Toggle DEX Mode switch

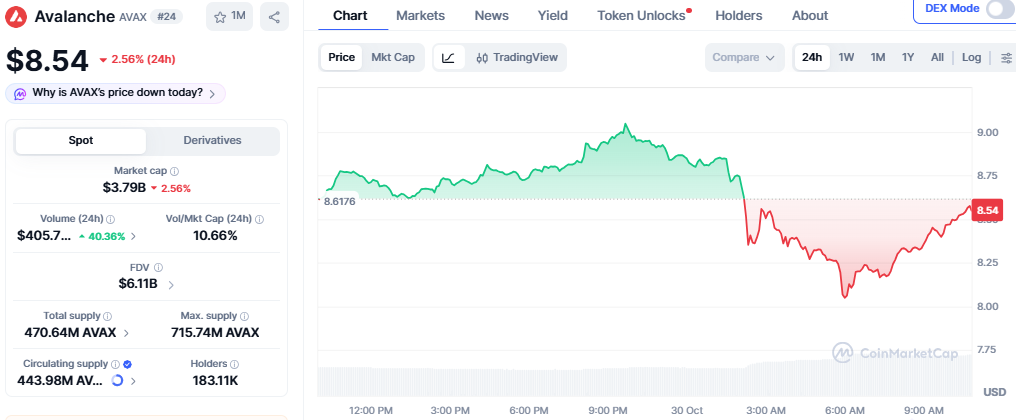pos(999,9)
